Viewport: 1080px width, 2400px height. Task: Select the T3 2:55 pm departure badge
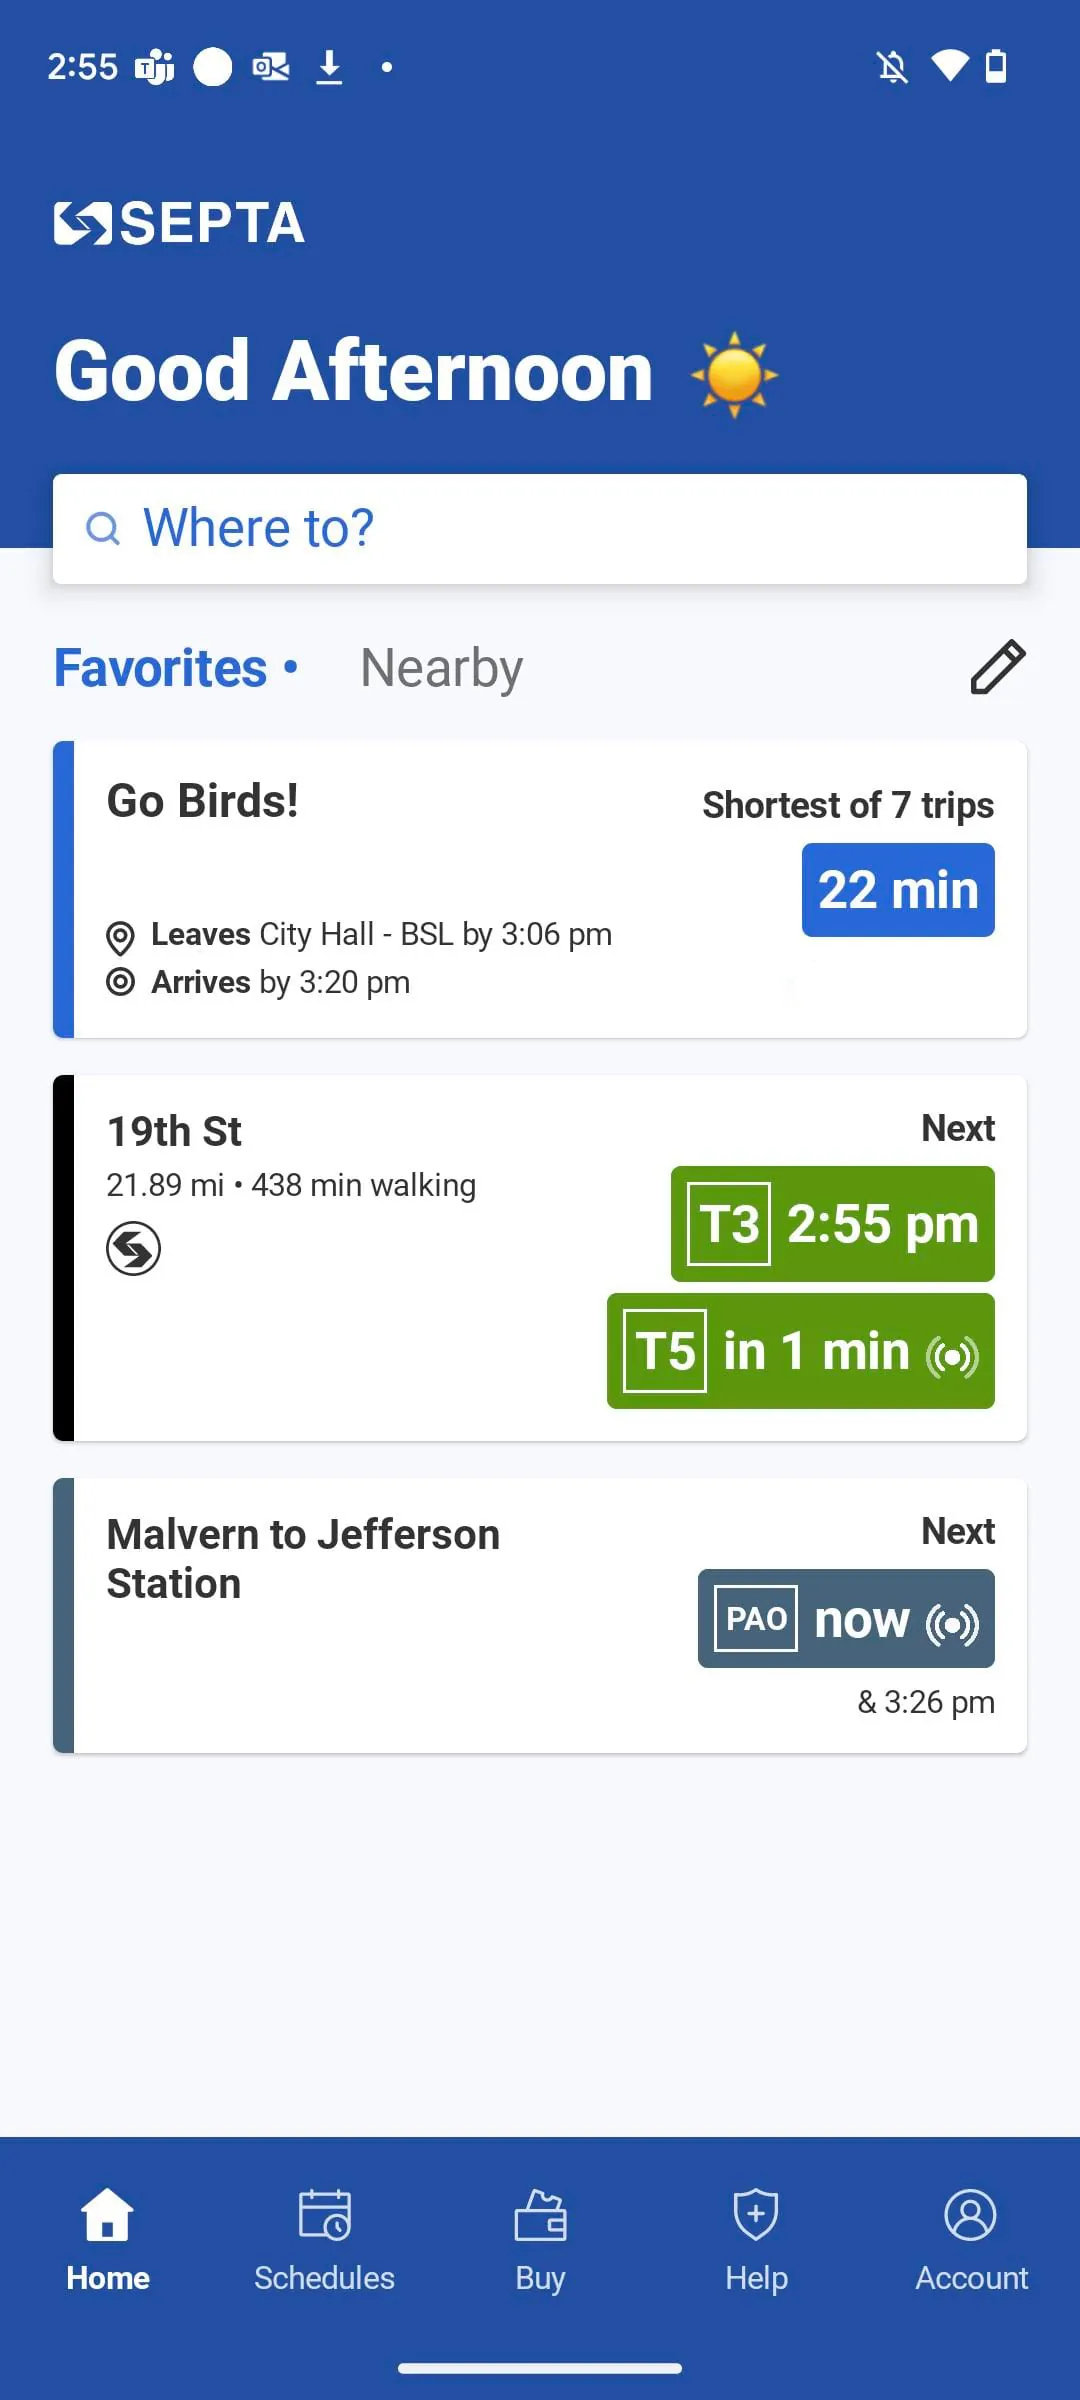[832, 1224]
